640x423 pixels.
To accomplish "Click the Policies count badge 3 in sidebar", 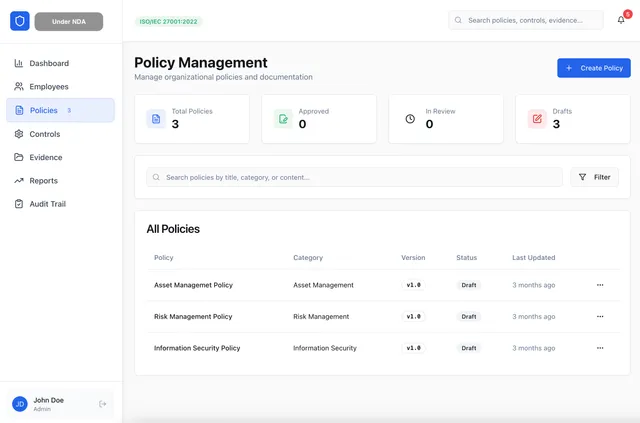I will (x=69, y=110).
